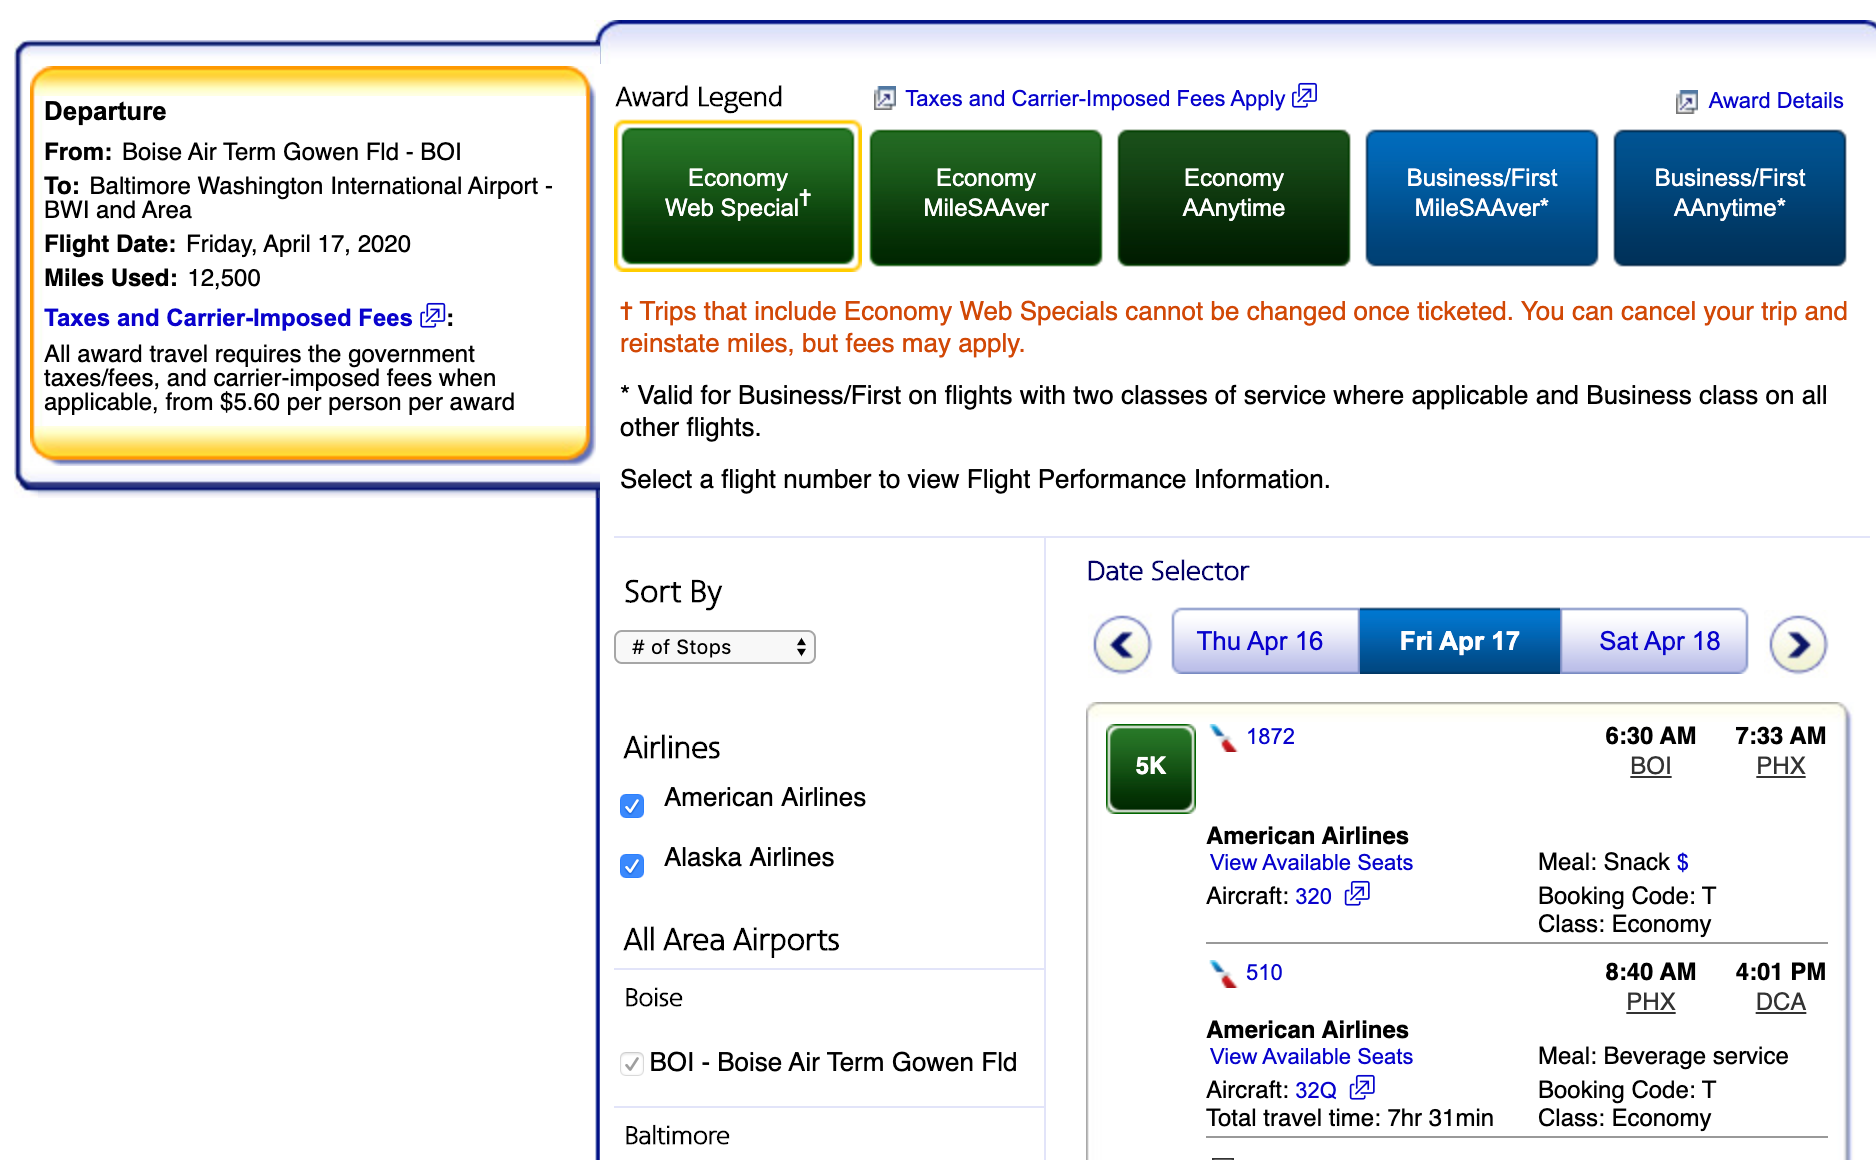Viewport: 1876px width, 1160px height.
Task: Open Taxes and Carrier-Imposed Fees Apply link
Action: 1095,98
